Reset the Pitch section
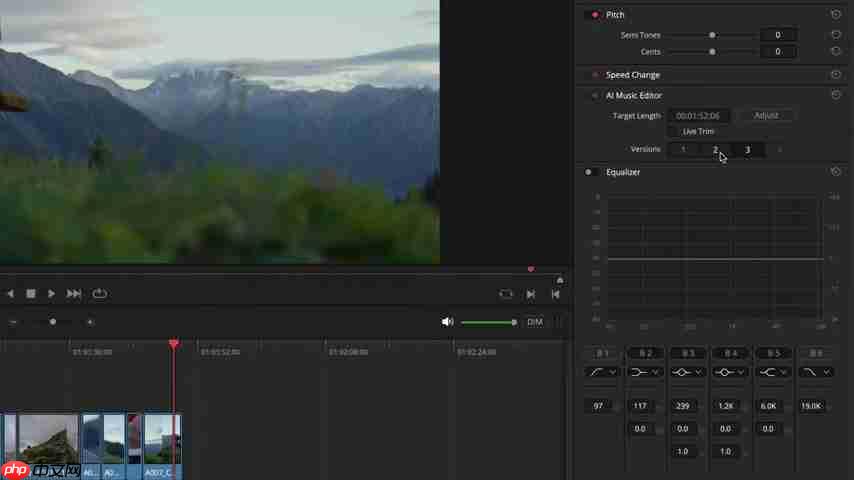The height and width of the screenshot is (480, 854). click(835, 14)
